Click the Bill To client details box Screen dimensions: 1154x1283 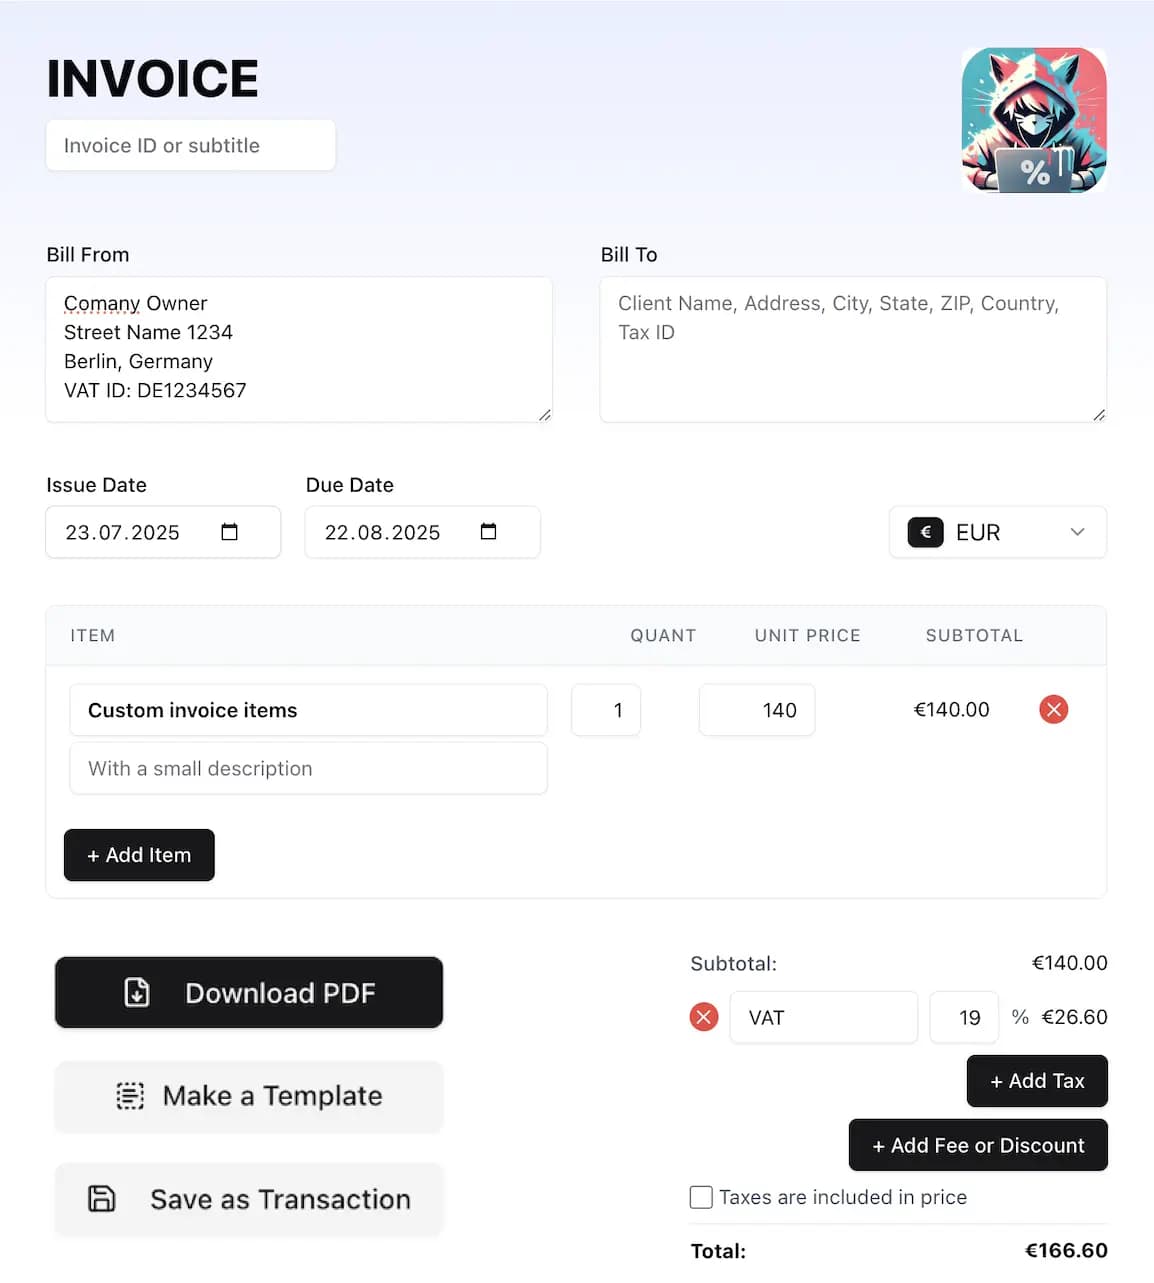tap(852, 348)
